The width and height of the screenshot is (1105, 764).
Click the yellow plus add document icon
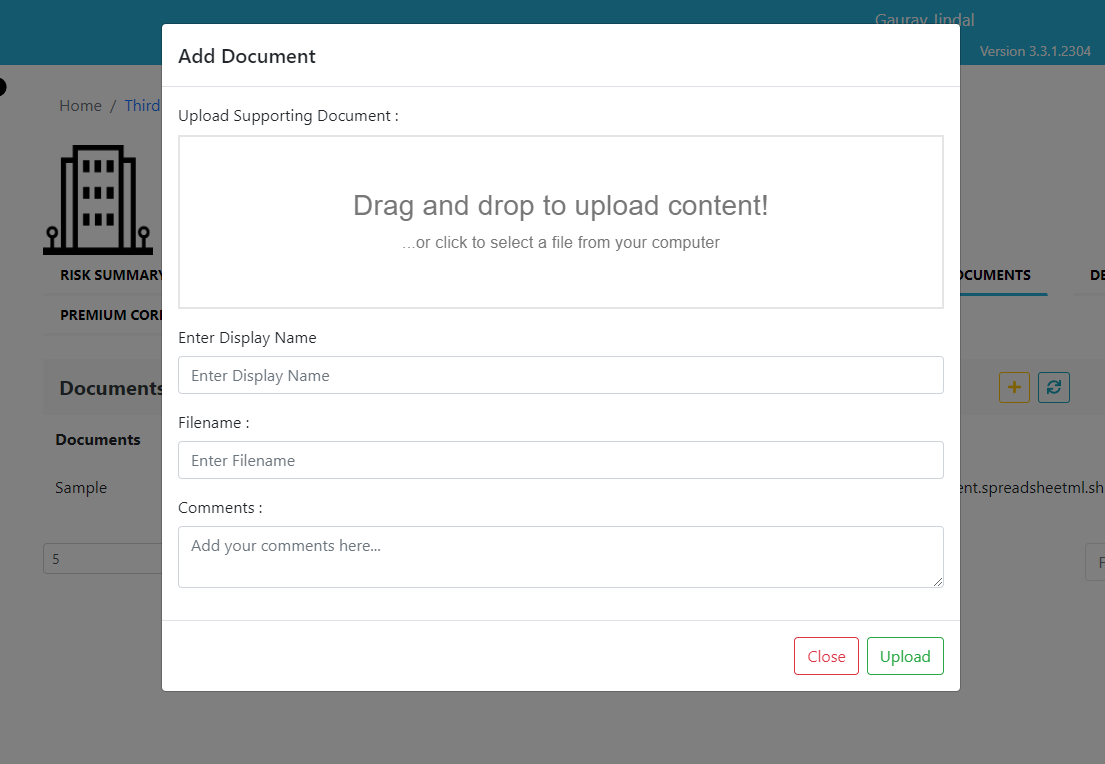pos(1014,388)
